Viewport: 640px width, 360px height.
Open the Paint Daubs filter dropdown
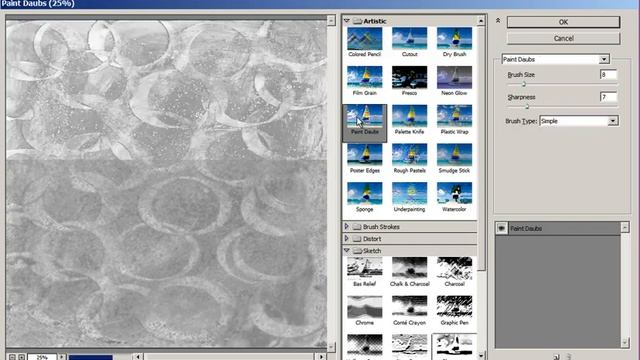point(604,59)
